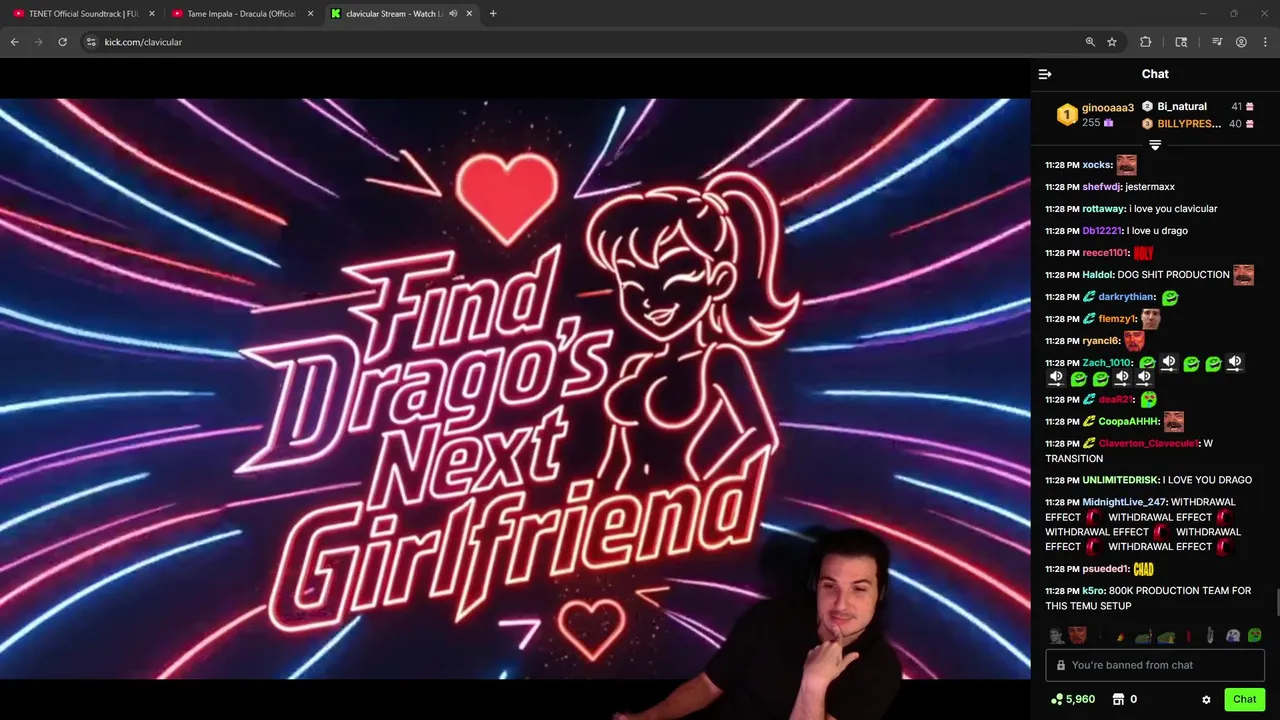Click the CHAD emote after psueded1
This screenshot has width=1280, height=720.
click(x=1143, y=569)
